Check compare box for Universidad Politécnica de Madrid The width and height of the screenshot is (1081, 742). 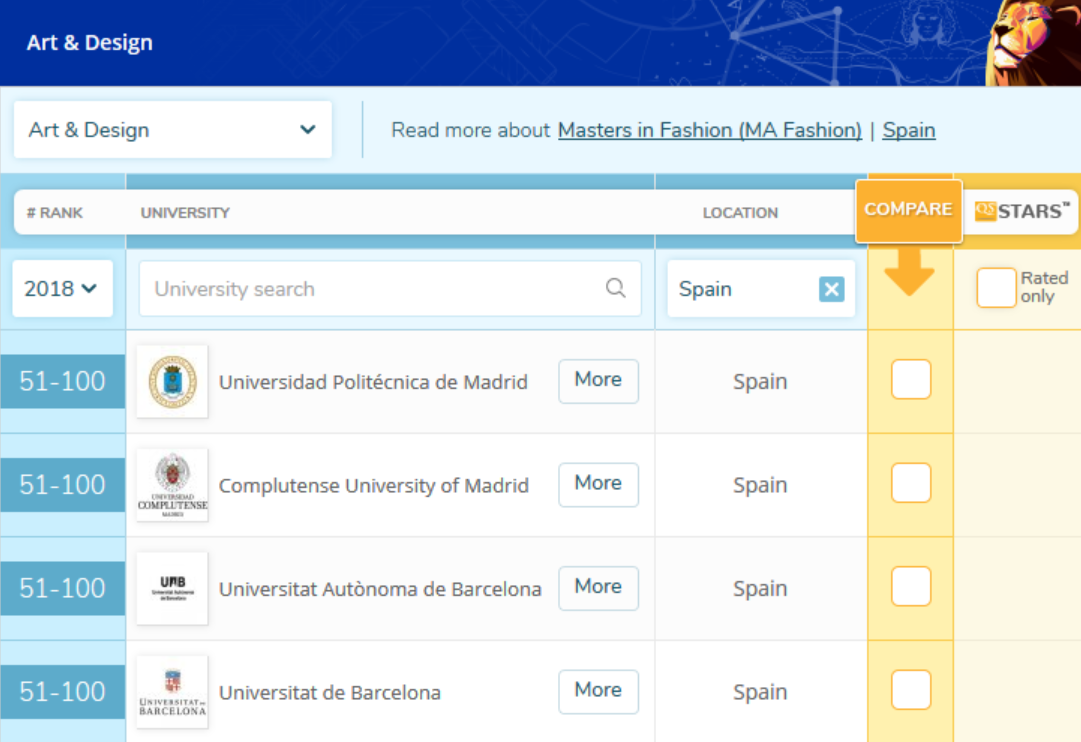tap(911, 379)
